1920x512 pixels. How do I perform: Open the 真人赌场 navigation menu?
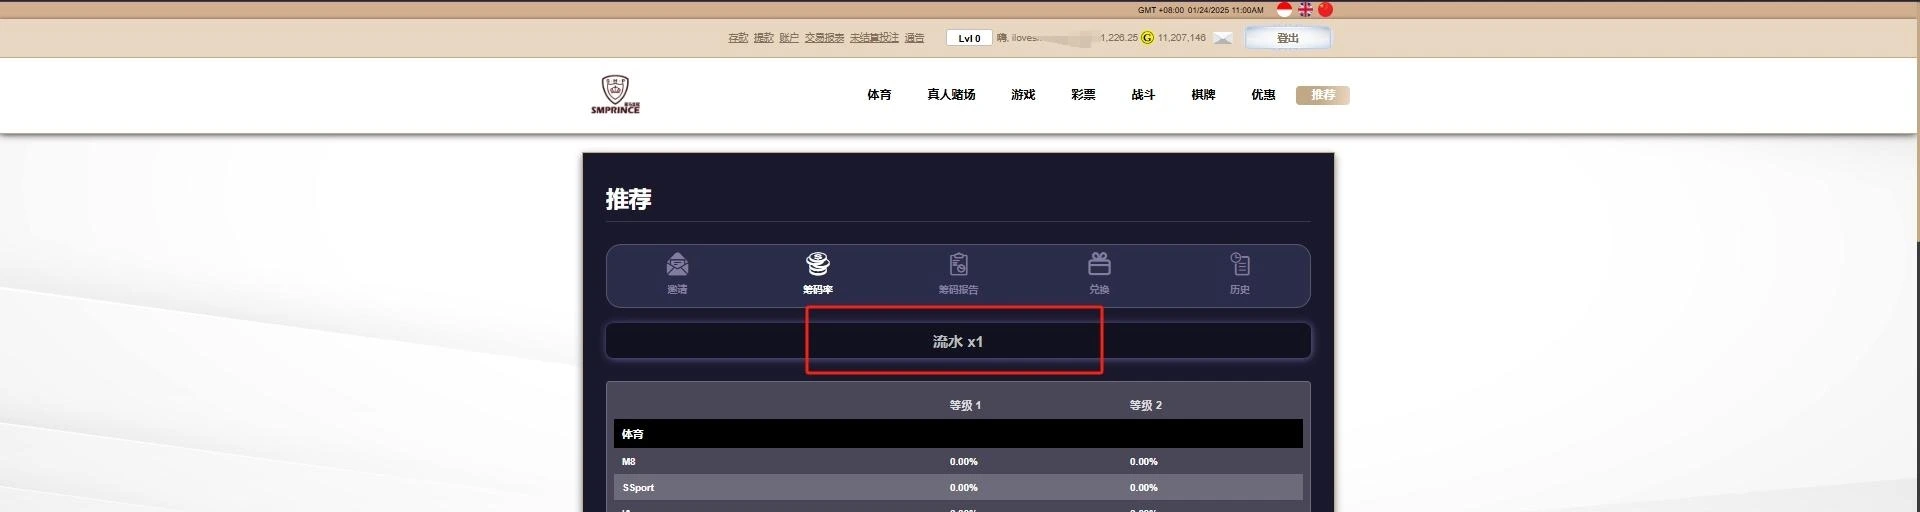click(951, 95)
